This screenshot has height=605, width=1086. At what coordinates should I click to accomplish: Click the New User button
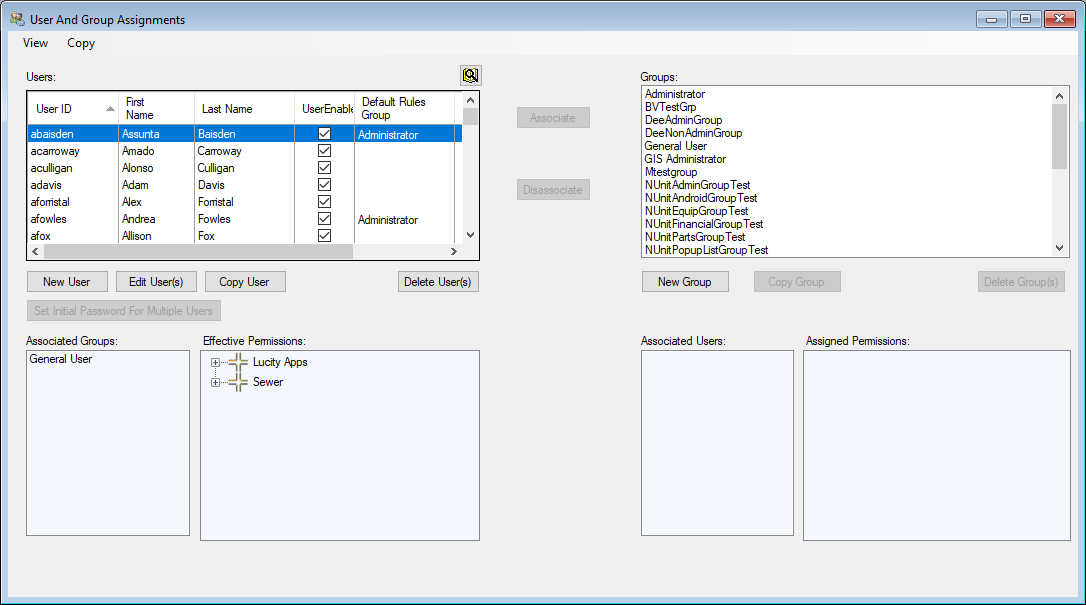tap(66, 281)
